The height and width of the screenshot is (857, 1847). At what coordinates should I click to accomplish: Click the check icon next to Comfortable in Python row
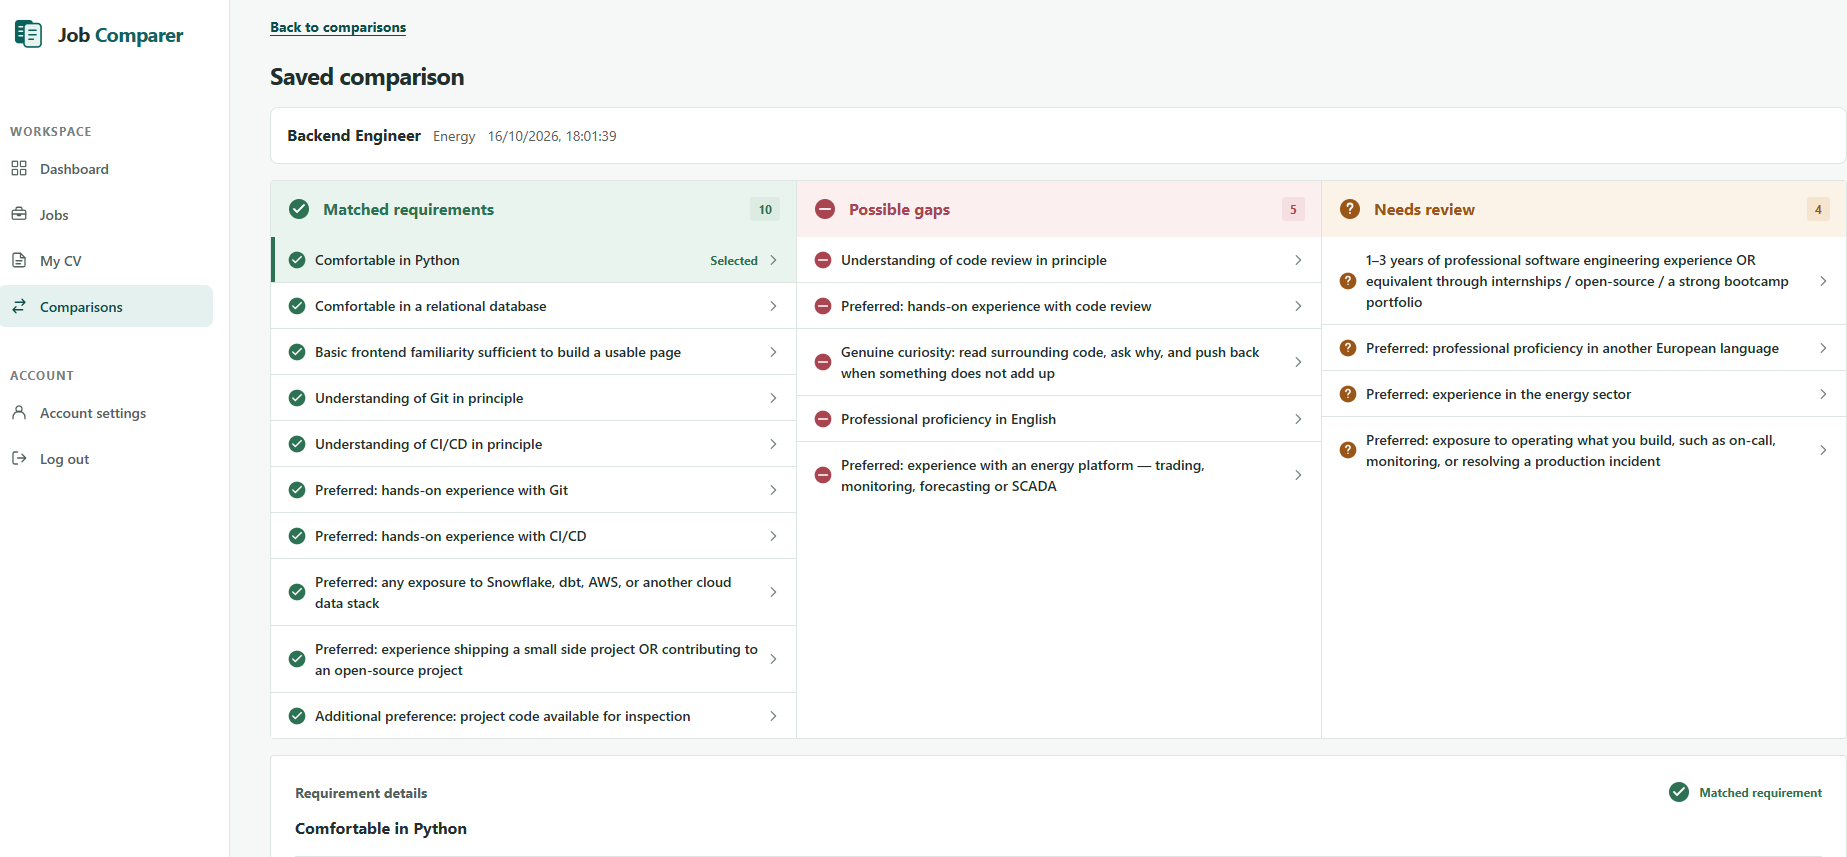pos(297,260)
